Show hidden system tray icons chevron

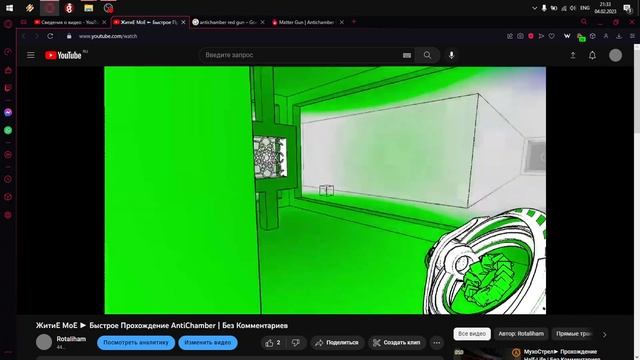click(x=534, y=8)
